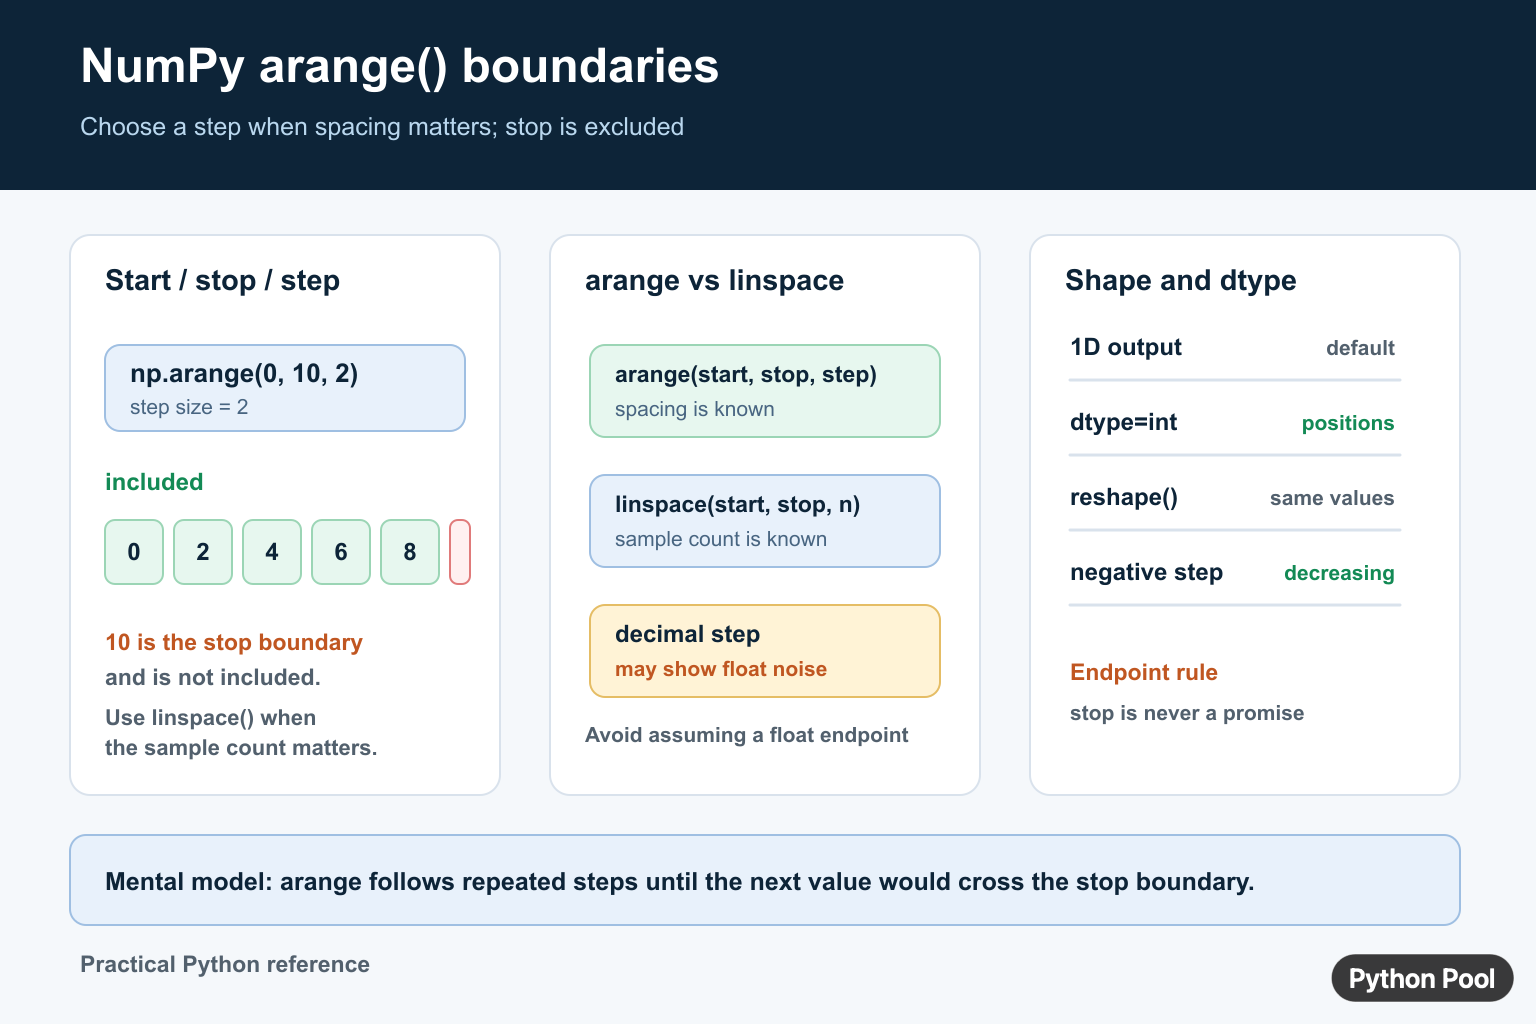Click '10 is the stop boundary' text
This screenshot has width=1536, height=1024.
click(234, 642)
